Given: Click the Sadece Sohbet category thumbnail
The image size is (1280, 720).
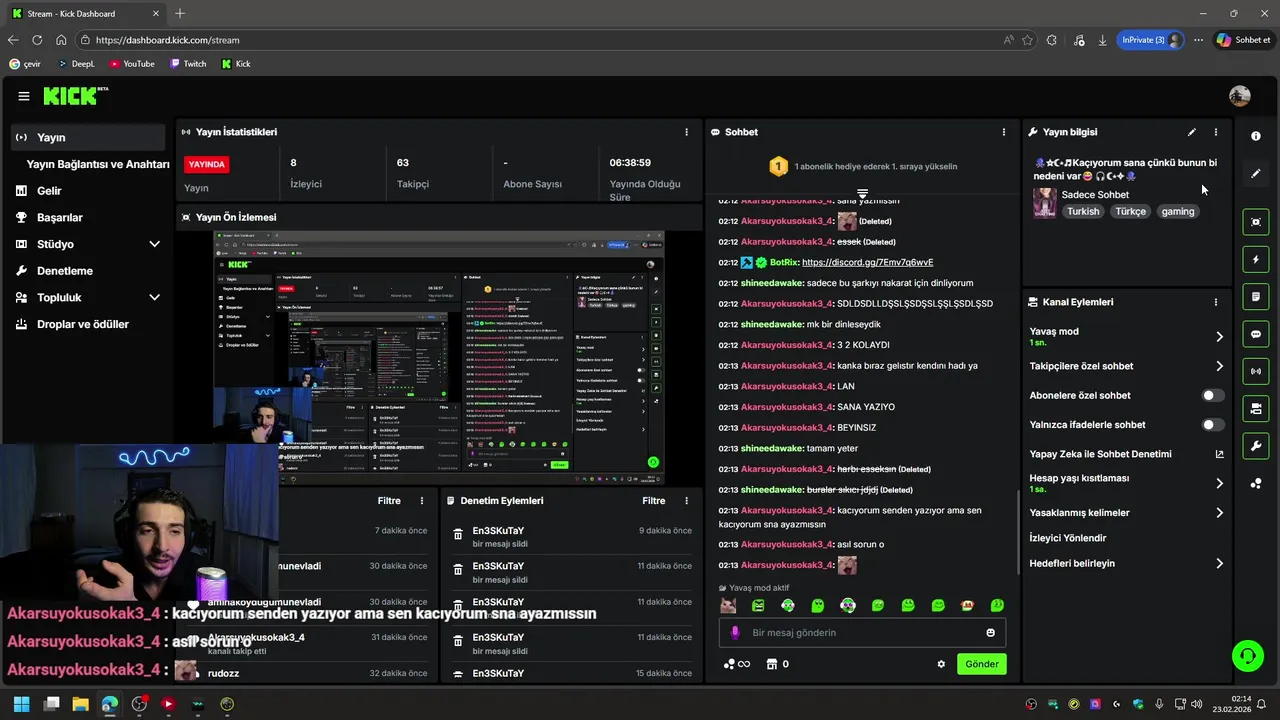Looking at the screenshot, I should (1045, 203).
